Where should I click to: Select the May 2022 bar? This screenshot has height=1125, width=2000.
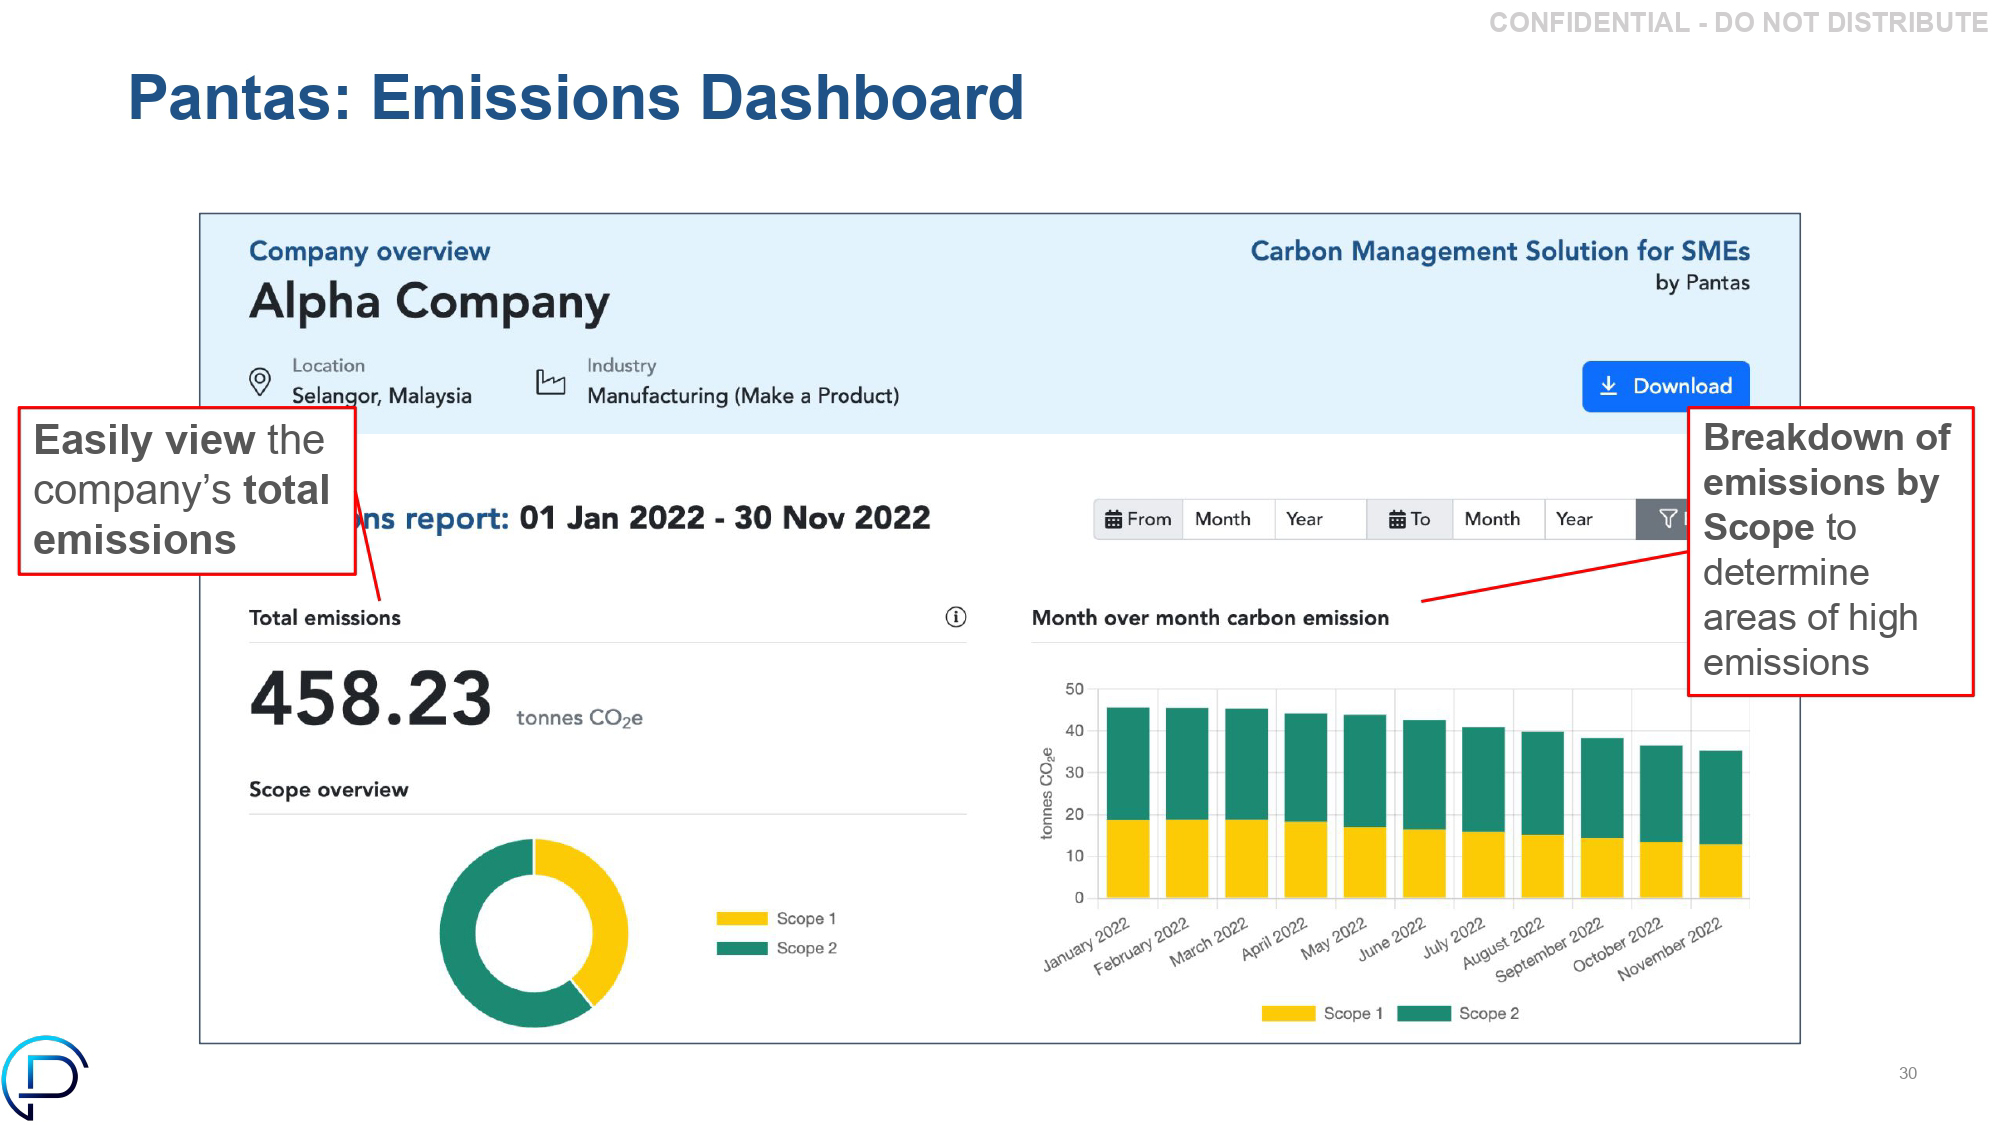[1365, 806]
